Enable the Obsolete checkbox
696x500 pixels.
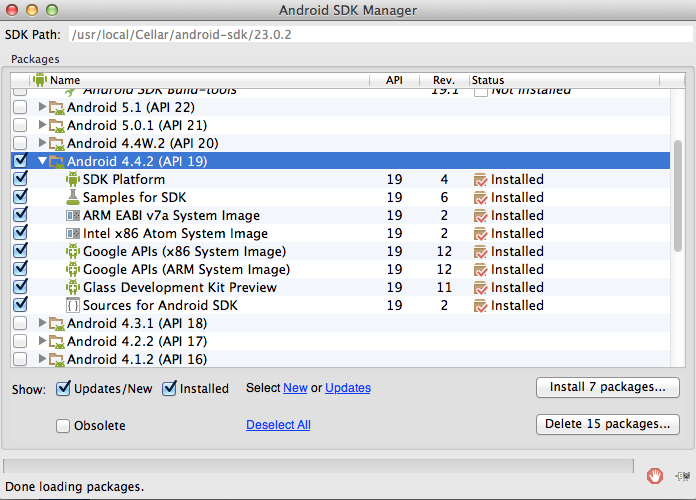(x=63, y=425)
